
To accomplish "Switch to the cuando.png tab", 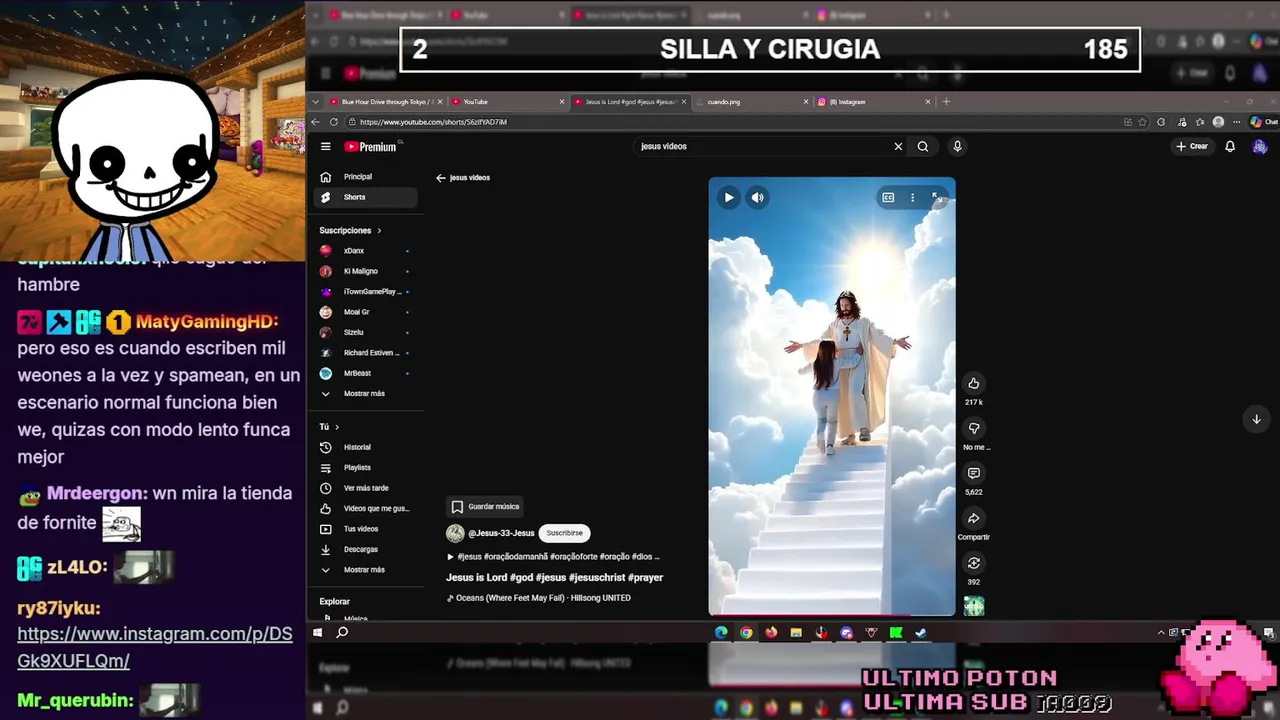I will pyautogui.click(x=750, y=102).
